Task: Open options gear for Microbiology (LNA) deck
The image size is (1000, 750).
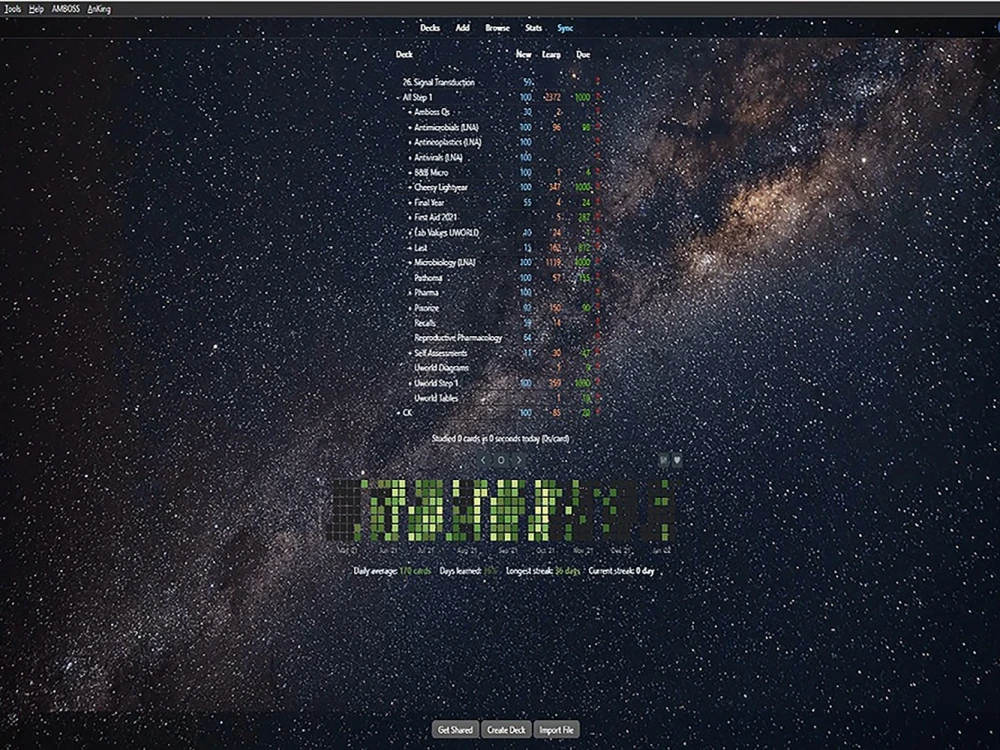Action: pyautogui.click(x=598, y=263)
